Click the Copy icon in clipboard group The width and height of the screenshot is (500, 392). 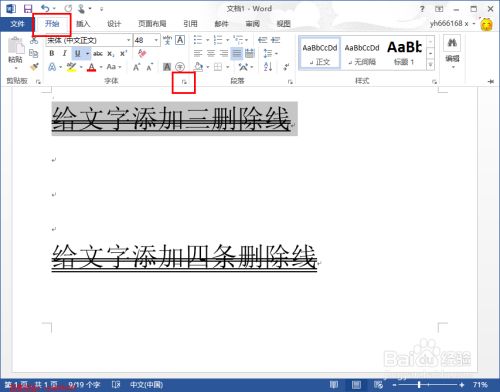tap(34, 53)
